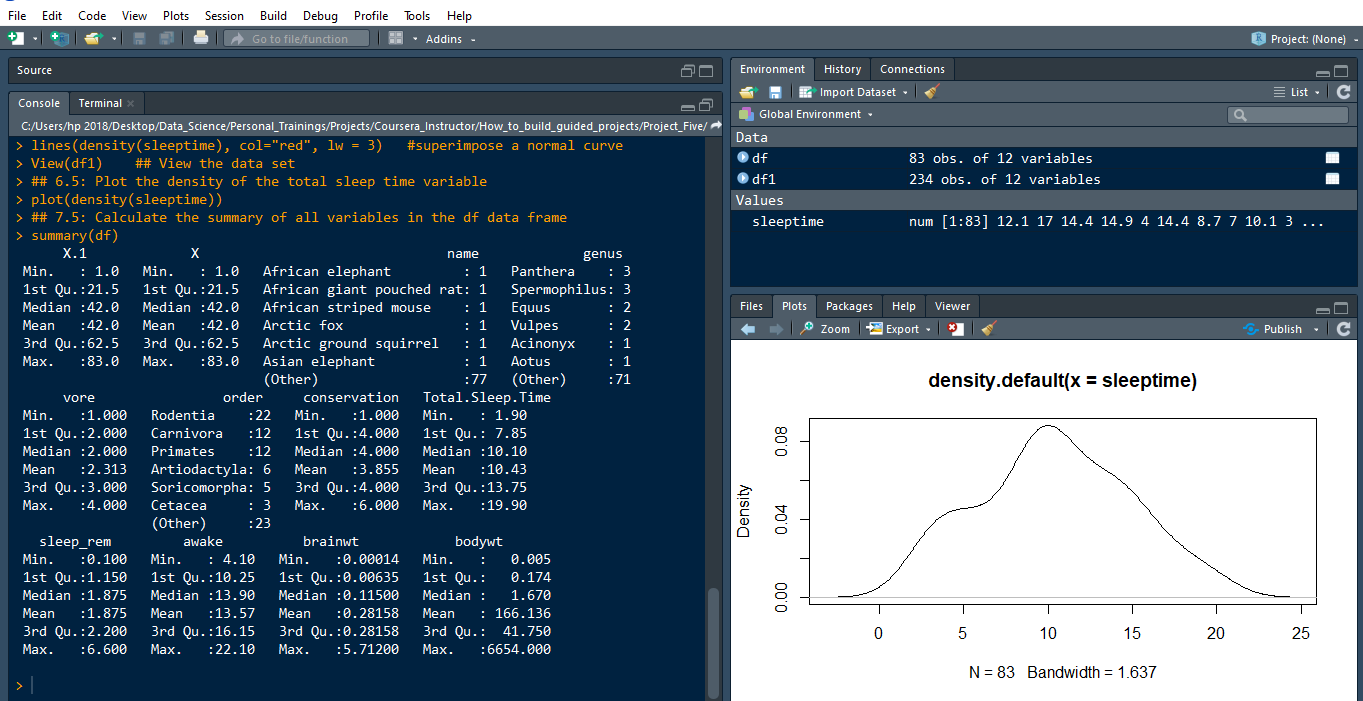Go to previous plot using back arrow
This screenshot has width=1363, height=701.
(x=748, y=329)
